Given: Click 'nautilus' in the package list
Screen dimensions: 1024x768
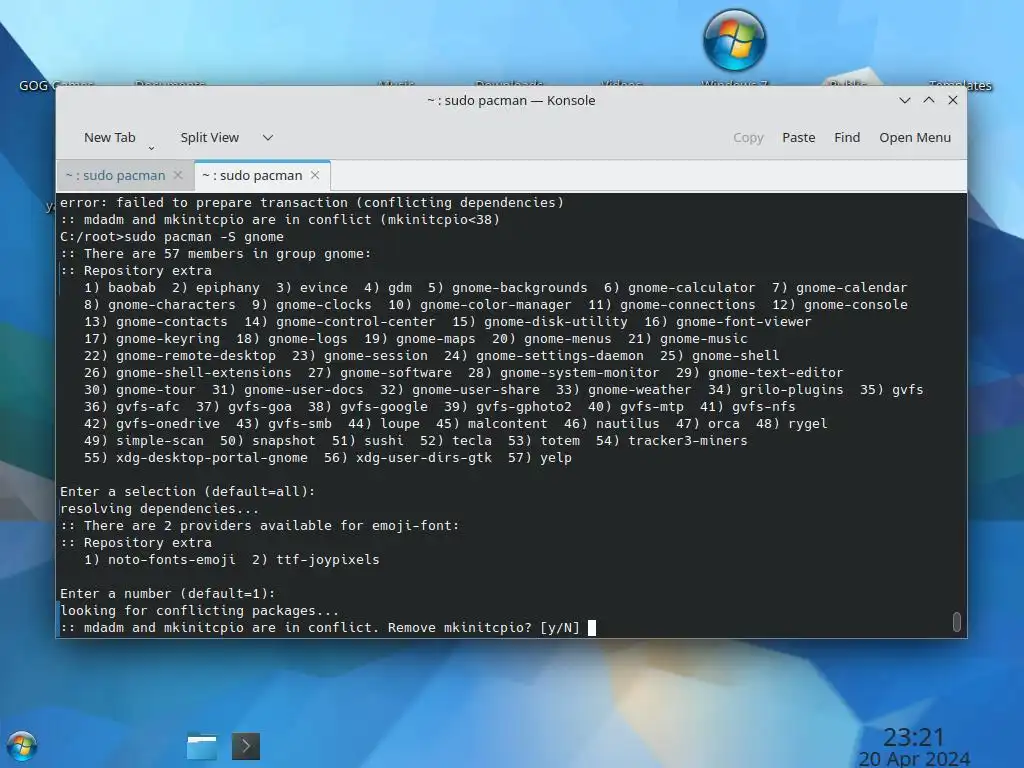Looking at the screenshot, I should pos(628,423).
